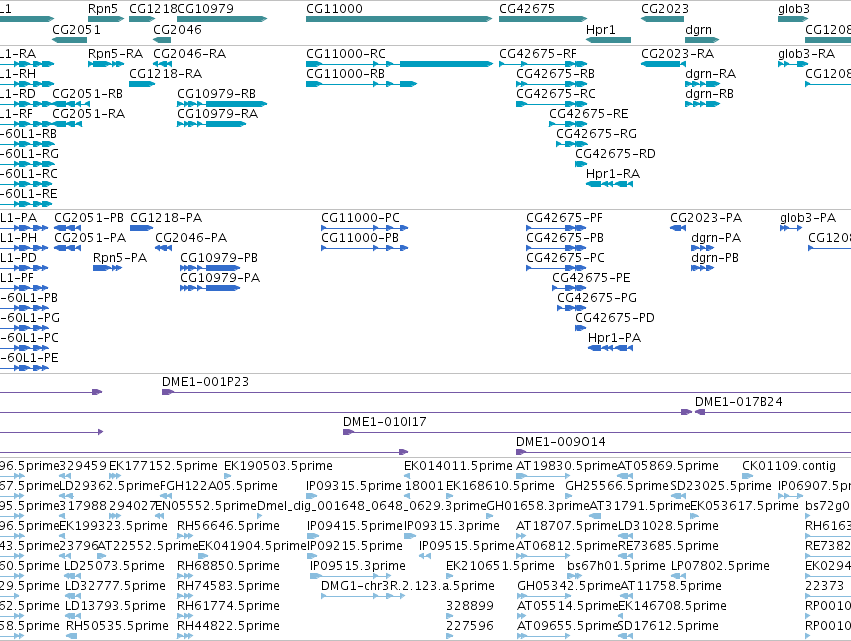Click the CG2046 gene label
The width and height of the screenshot is (851, 641).
click(177, 29)
